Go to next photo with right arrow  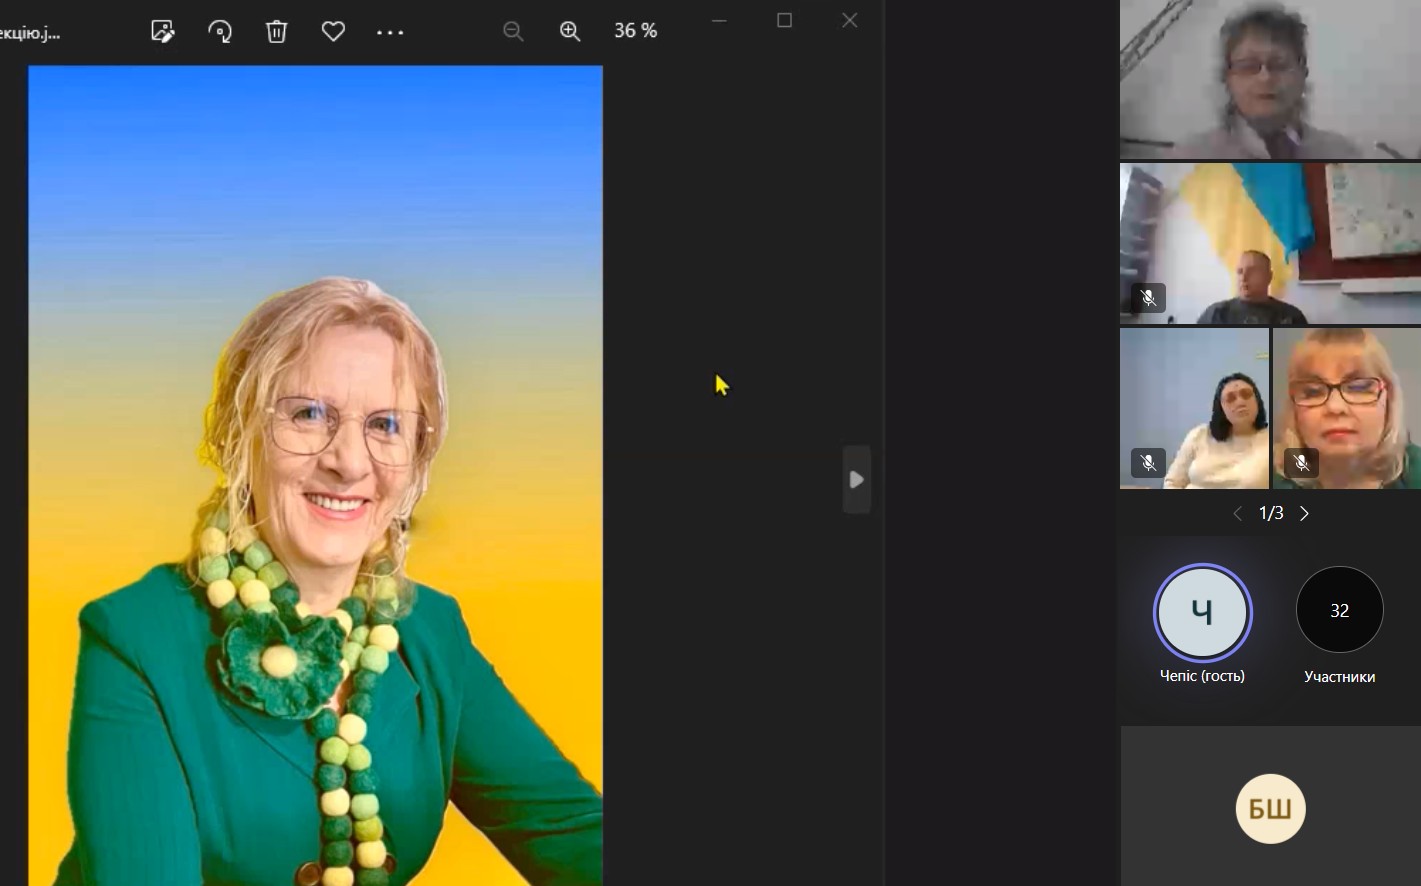(x=856, y=480)
